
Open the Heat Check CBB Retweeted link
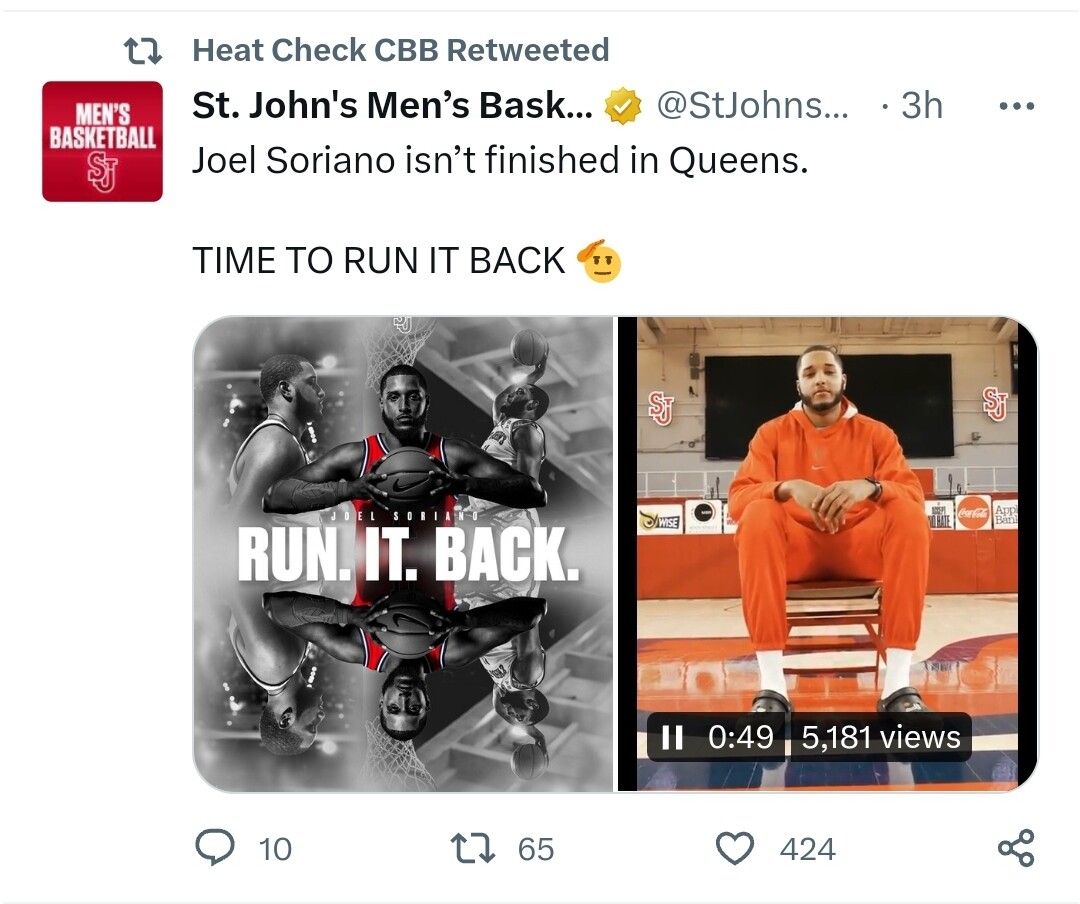point(400,49)
